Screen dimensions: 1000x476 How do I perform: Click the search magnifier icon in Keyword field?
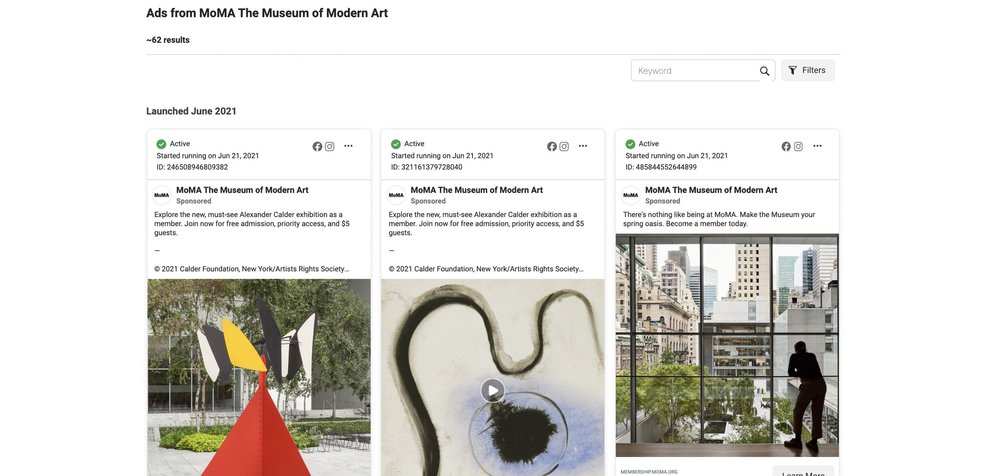(x=764, y=71)
